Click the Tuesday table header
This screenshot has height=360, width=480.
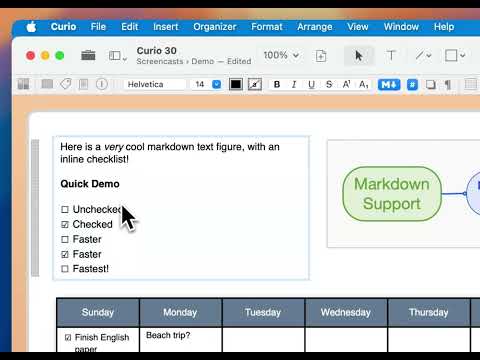point(263,312)
